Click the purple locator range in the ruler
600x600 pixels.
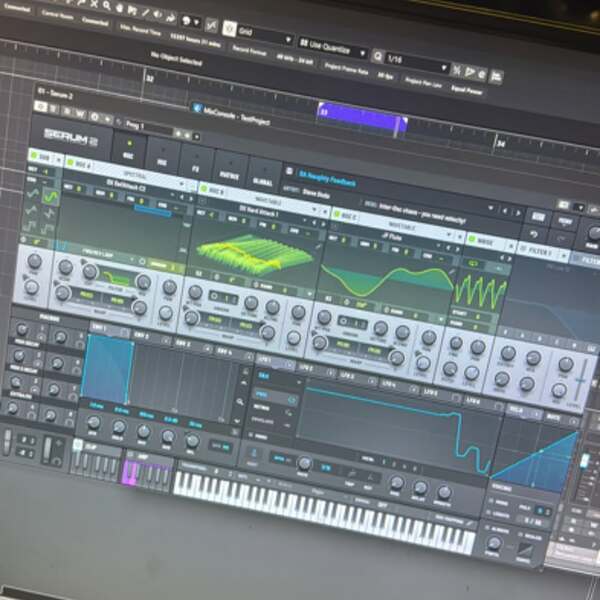362,118
